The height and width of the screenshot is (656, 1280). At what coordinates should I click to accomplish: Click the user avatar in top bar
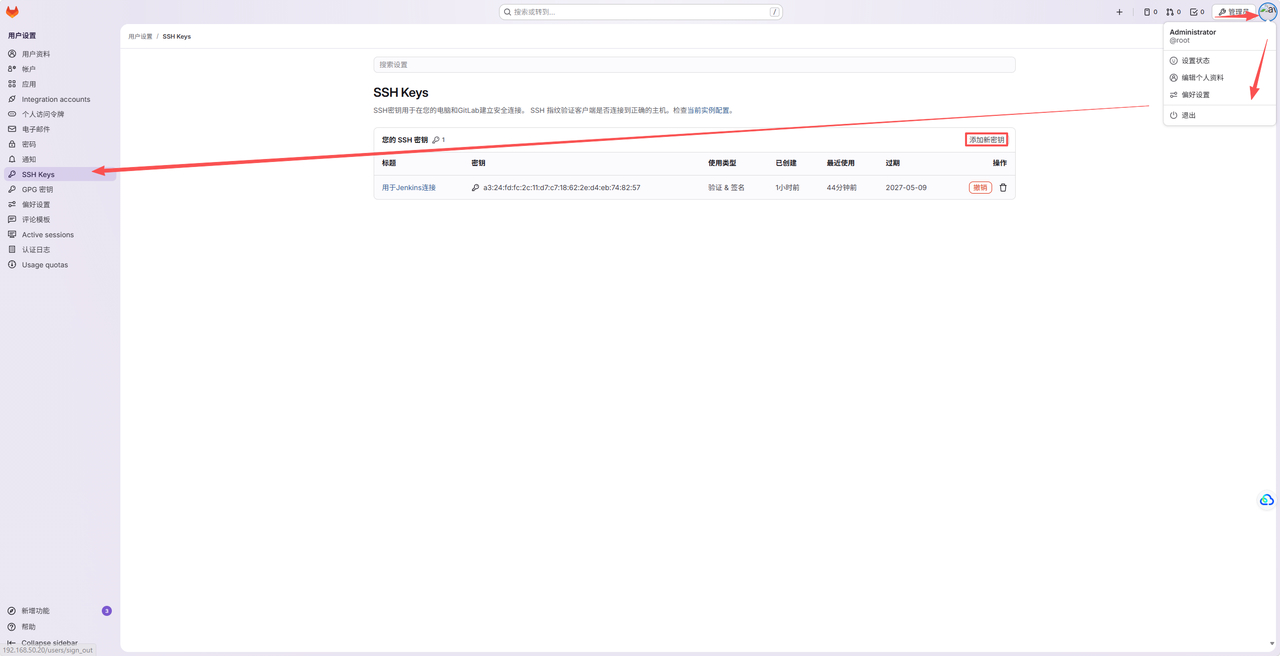(x=1267, y=12)
